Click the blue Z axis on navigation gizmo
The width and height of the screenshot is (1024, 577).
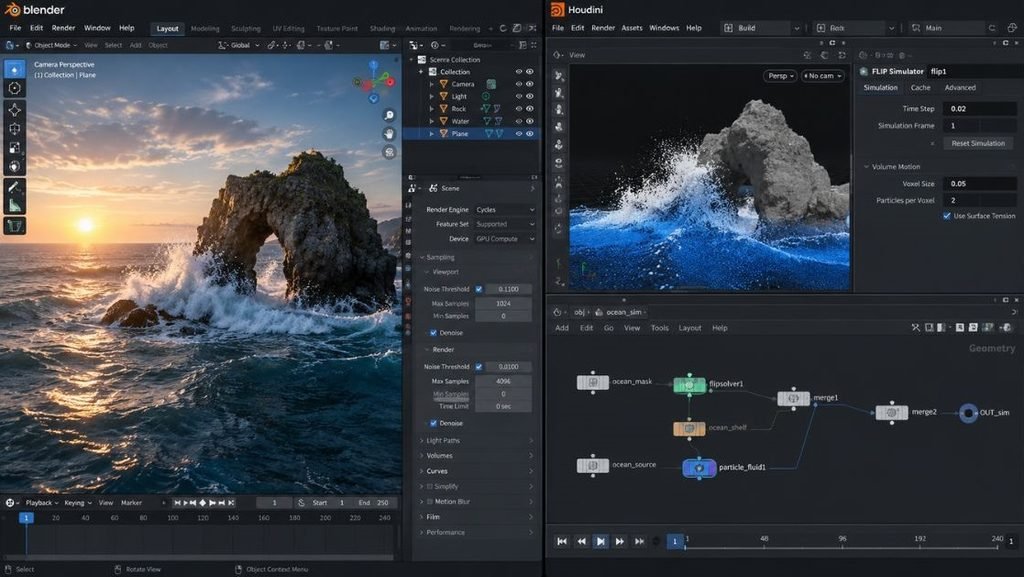click(374, 65)
